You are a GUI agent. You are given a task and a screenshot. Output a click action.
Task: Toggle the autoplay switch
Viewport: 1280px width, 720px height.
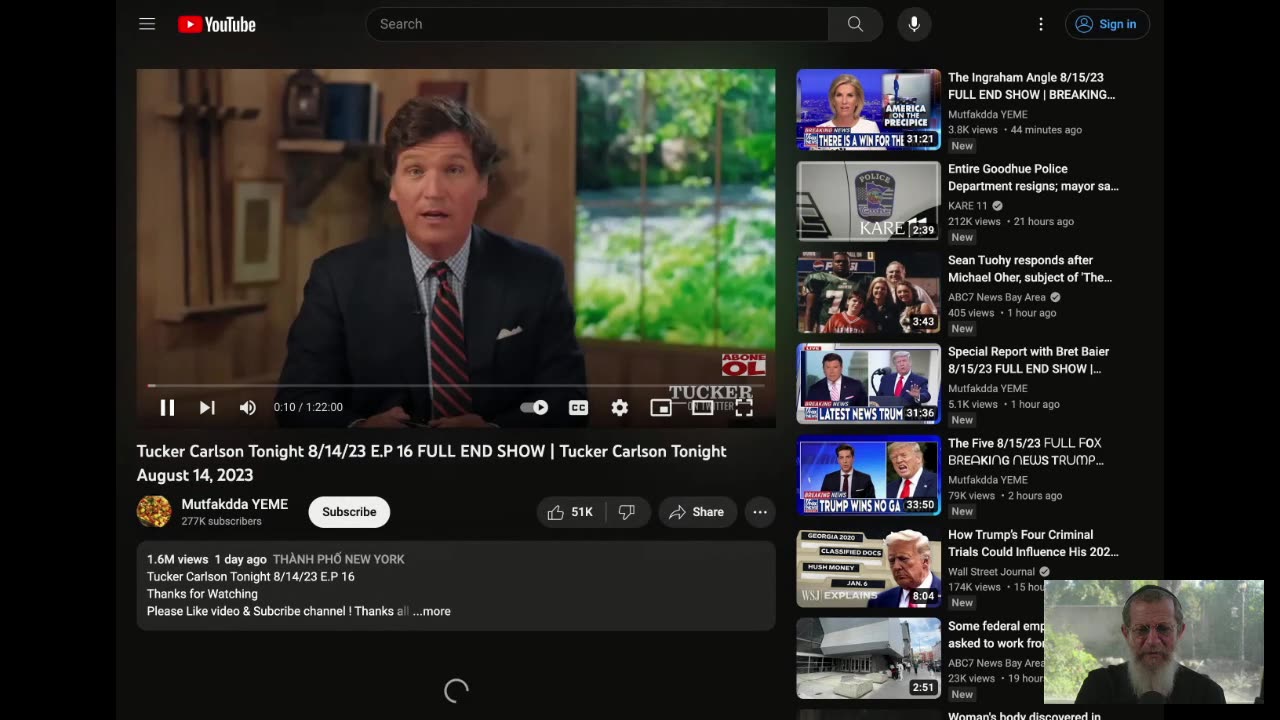point(534,407)
